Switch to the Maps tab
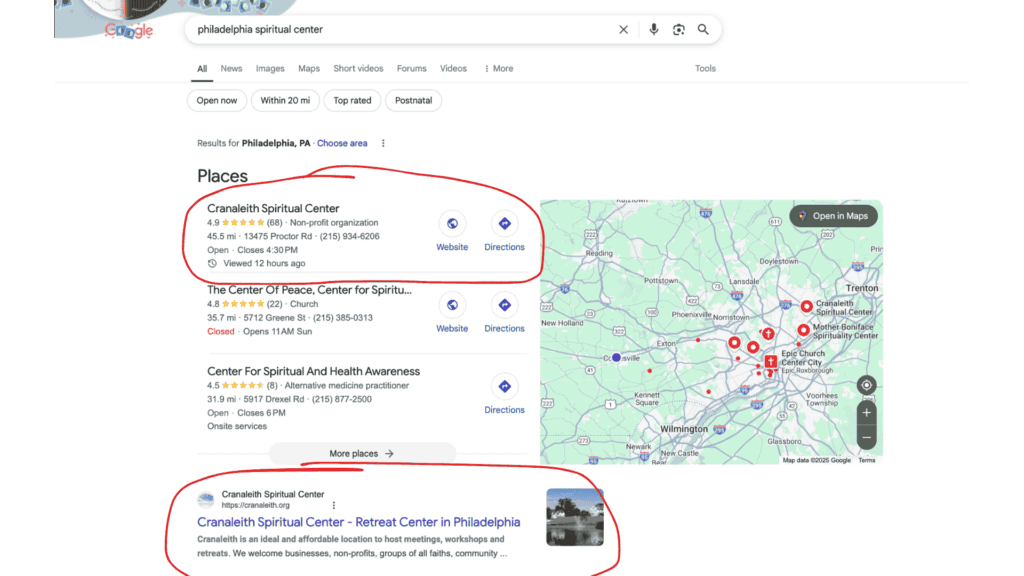1024x576 pixels. (309, 69)
